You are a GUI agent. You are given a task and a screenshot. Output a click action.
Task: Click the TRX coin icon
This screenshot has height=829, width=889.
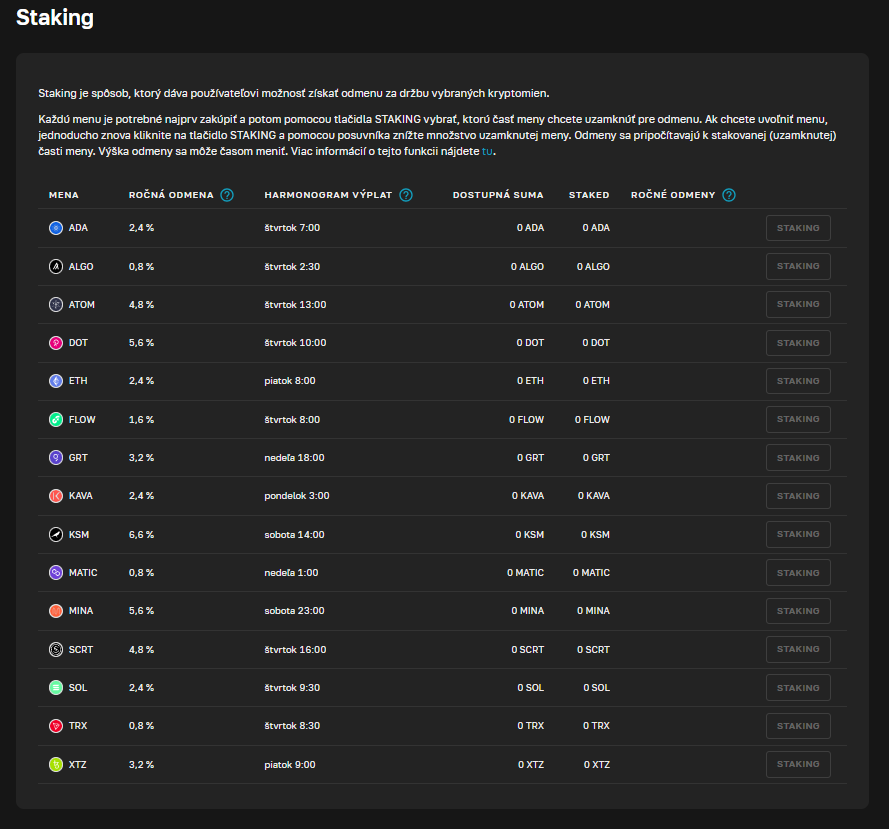click(56, 726)
